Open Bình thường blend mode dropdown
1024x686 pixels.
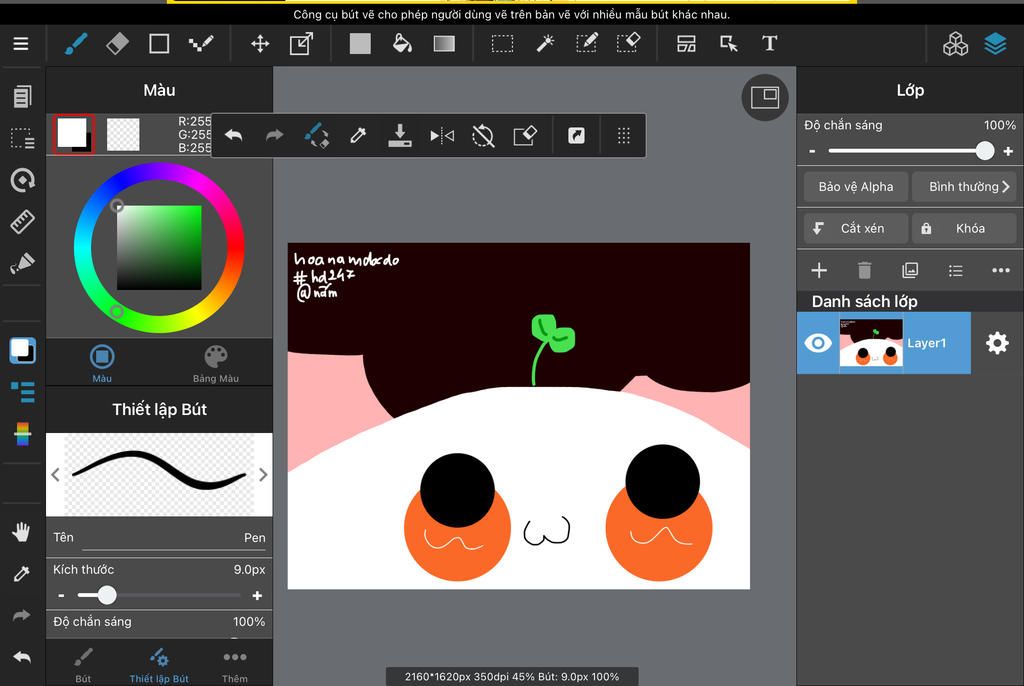click(964, 187)
